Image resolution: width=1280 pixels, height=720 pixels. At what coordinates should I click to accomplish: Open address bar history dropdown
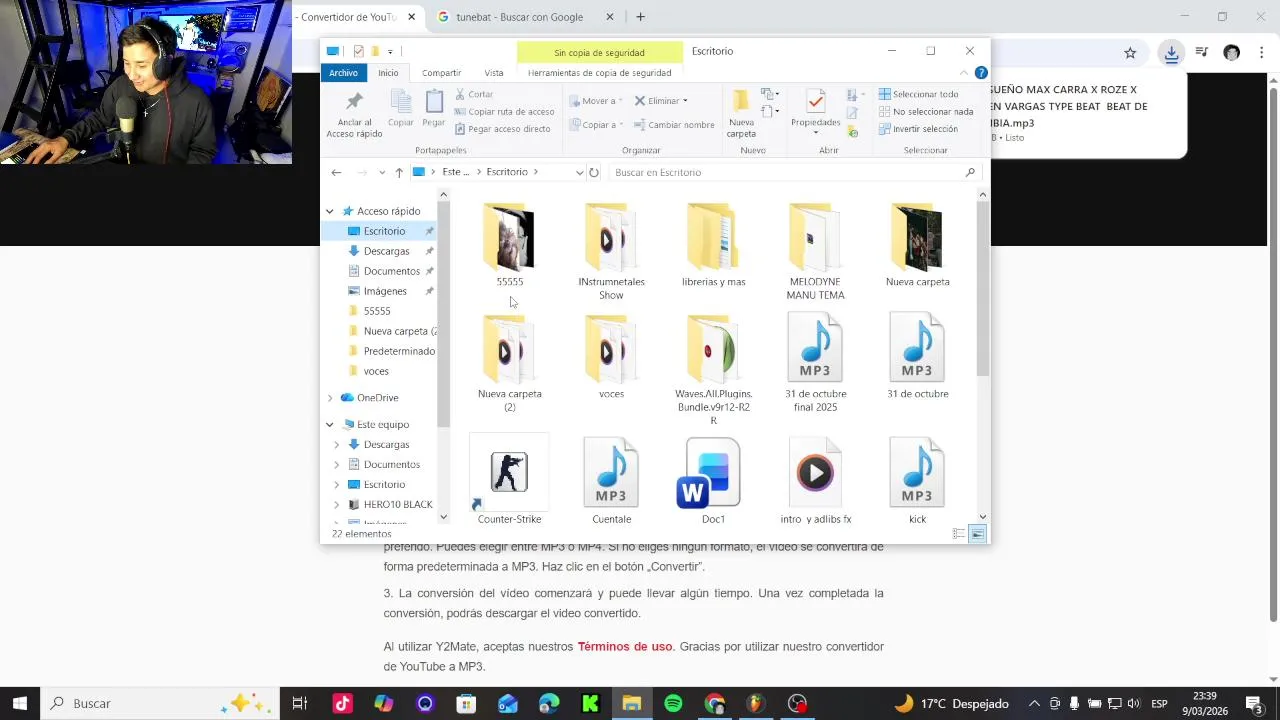pos(579,172)
